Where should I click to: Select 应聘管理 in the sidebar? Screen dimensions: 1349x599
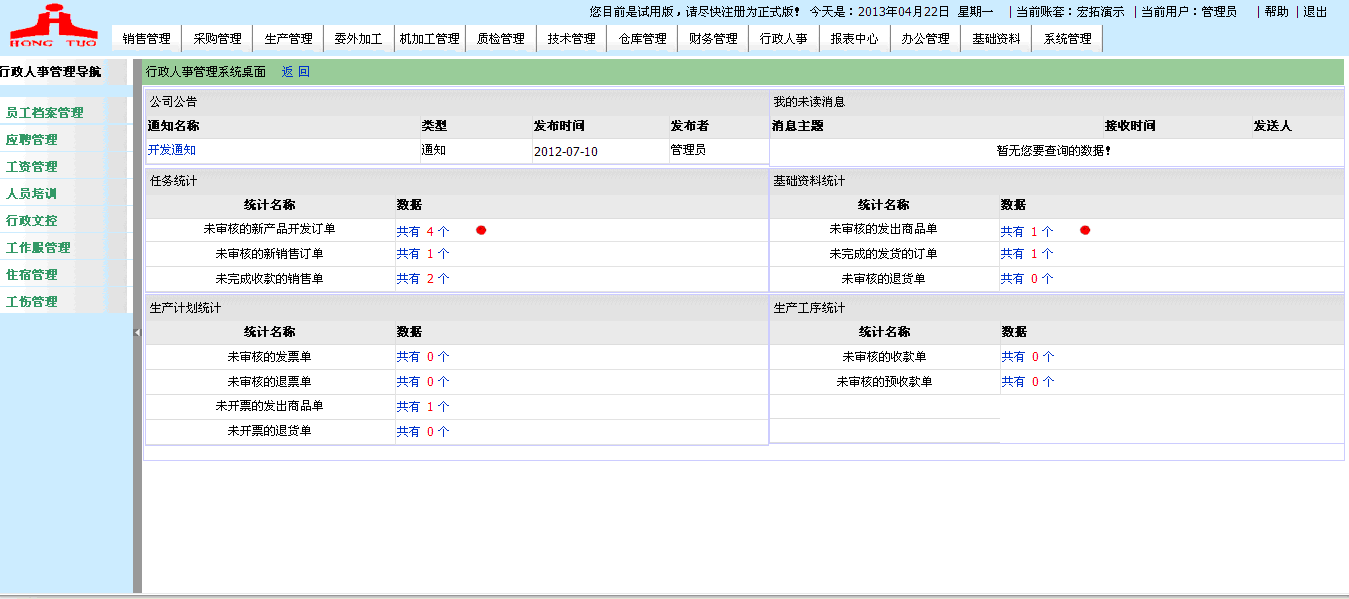pyautogui.click(x=32, y=140)
